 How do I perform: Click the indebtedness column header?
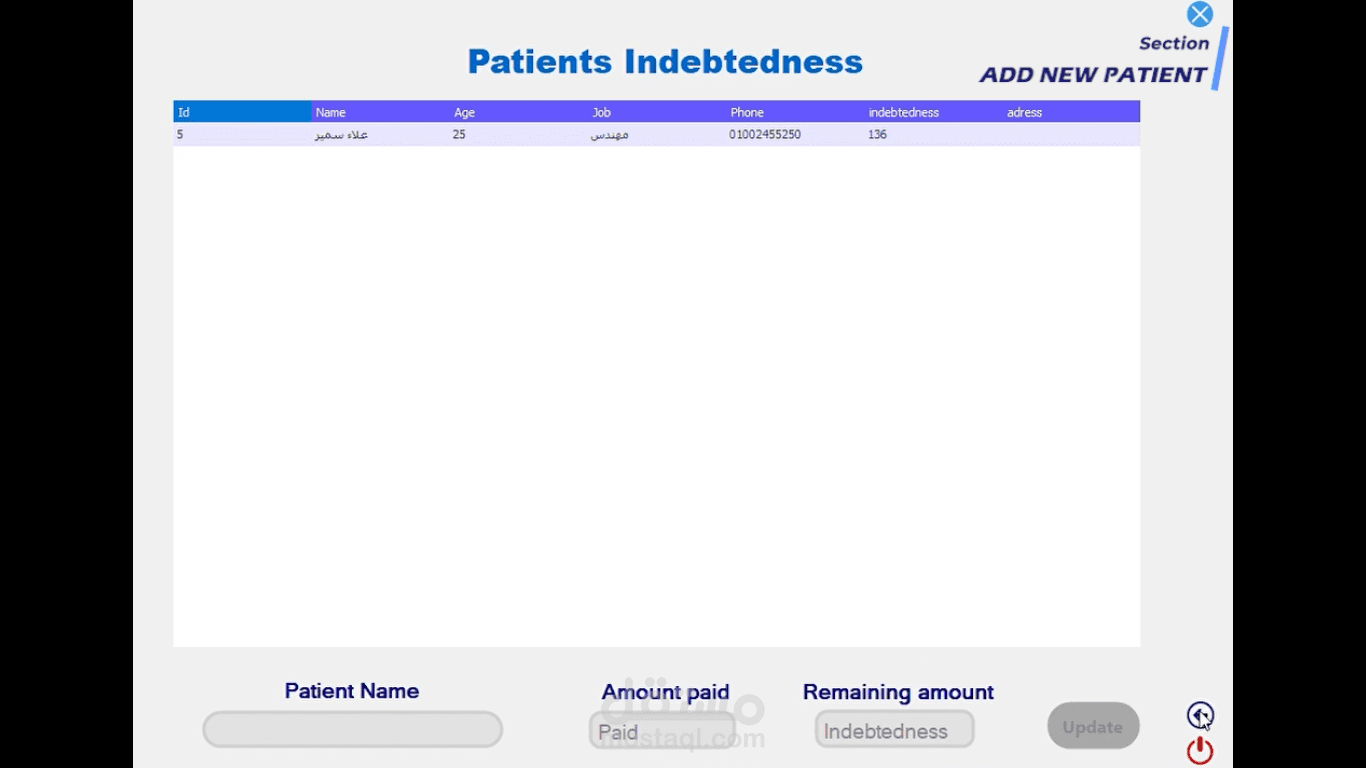click(x=932, y=112)
